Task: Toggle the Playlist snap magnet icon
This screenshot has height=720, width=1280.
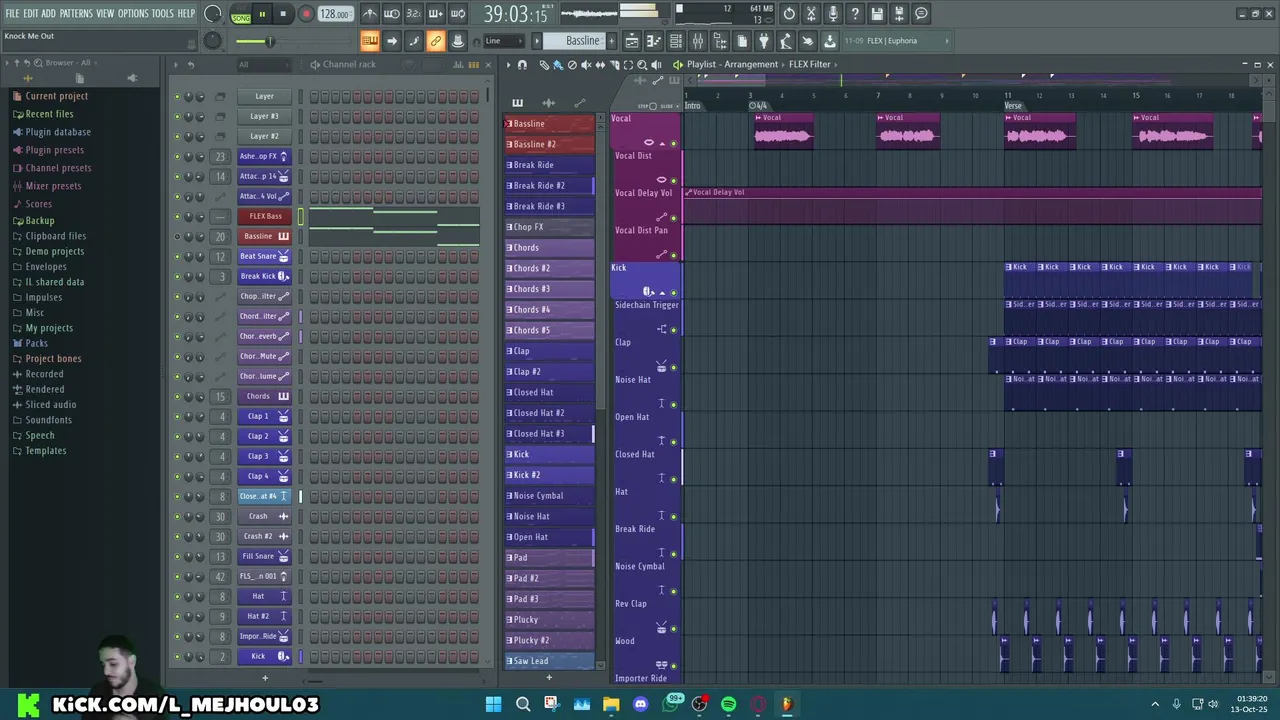Action: [x=522, y=65]
